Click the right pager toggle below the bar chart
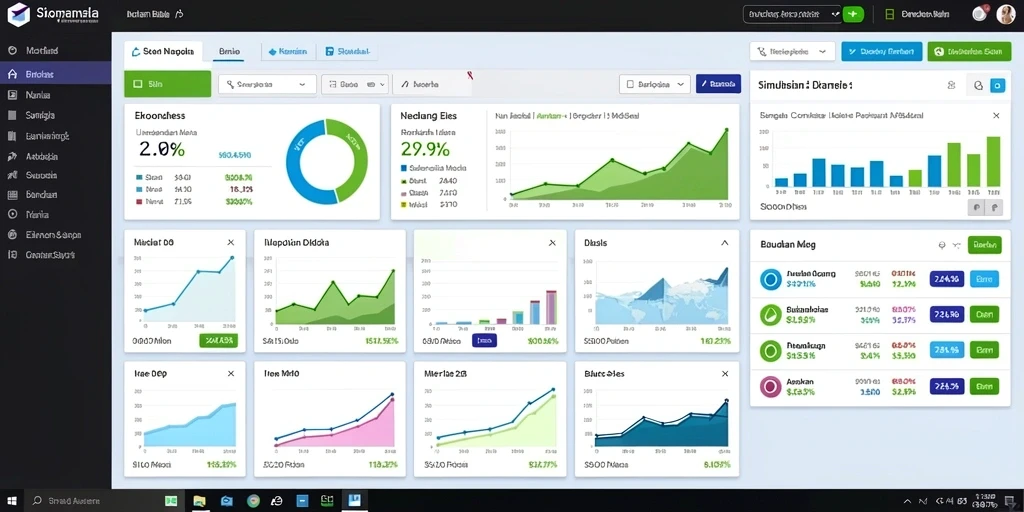This screenshot has width=1024, height=512. pyautogui.click(x=994, y=207)
